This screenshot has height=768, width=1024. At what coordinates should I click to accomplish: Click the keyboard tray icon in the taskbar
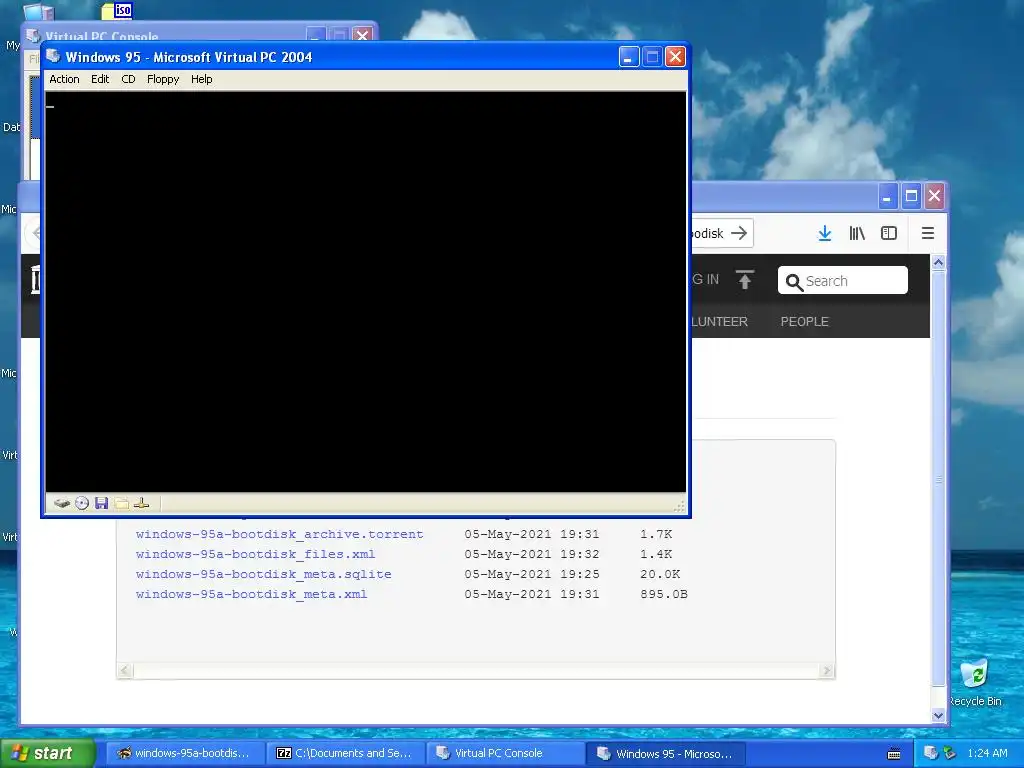pos(894,754)
